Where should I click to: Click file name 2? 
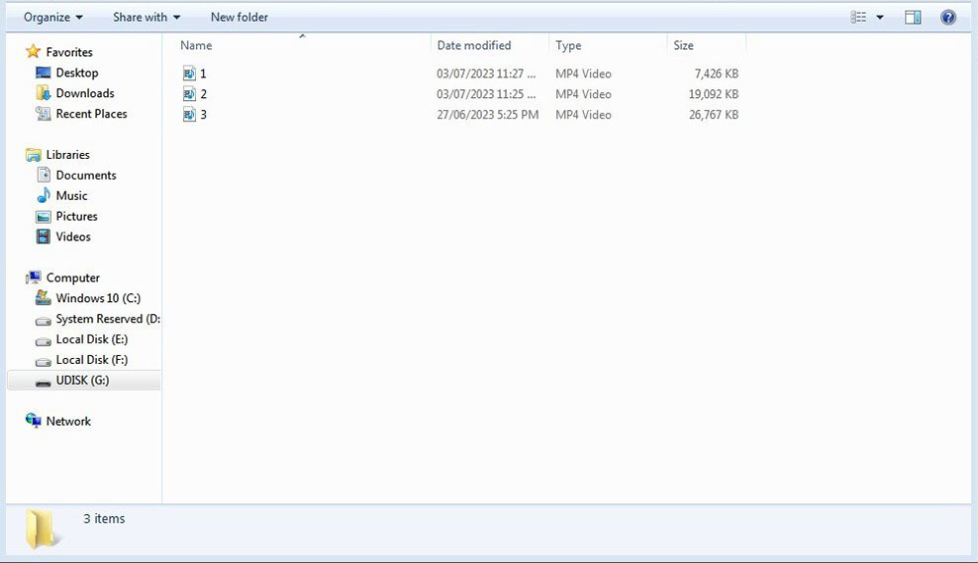(x=203, y=94)
